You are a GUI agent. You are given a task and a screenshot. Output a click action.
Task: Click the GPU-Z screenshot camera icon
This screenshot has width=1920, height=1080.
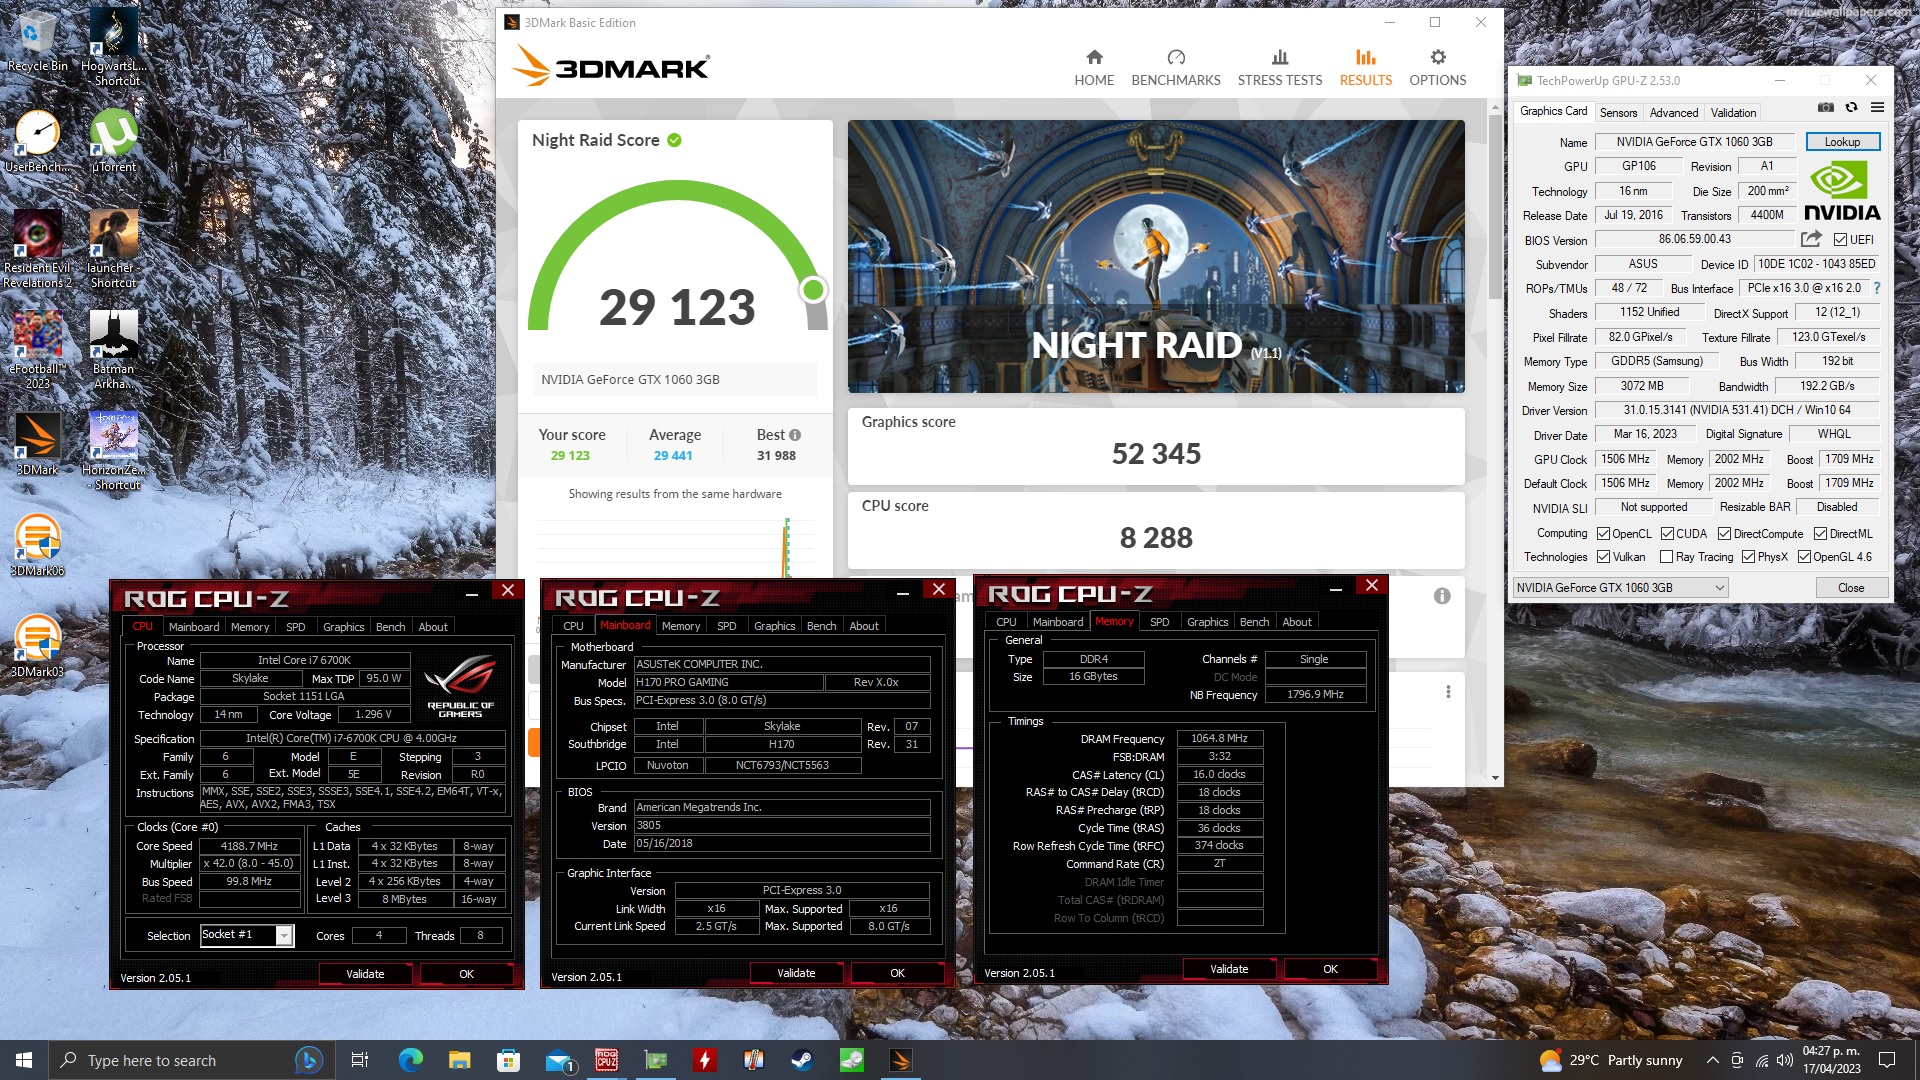[x=1825, y=108]
